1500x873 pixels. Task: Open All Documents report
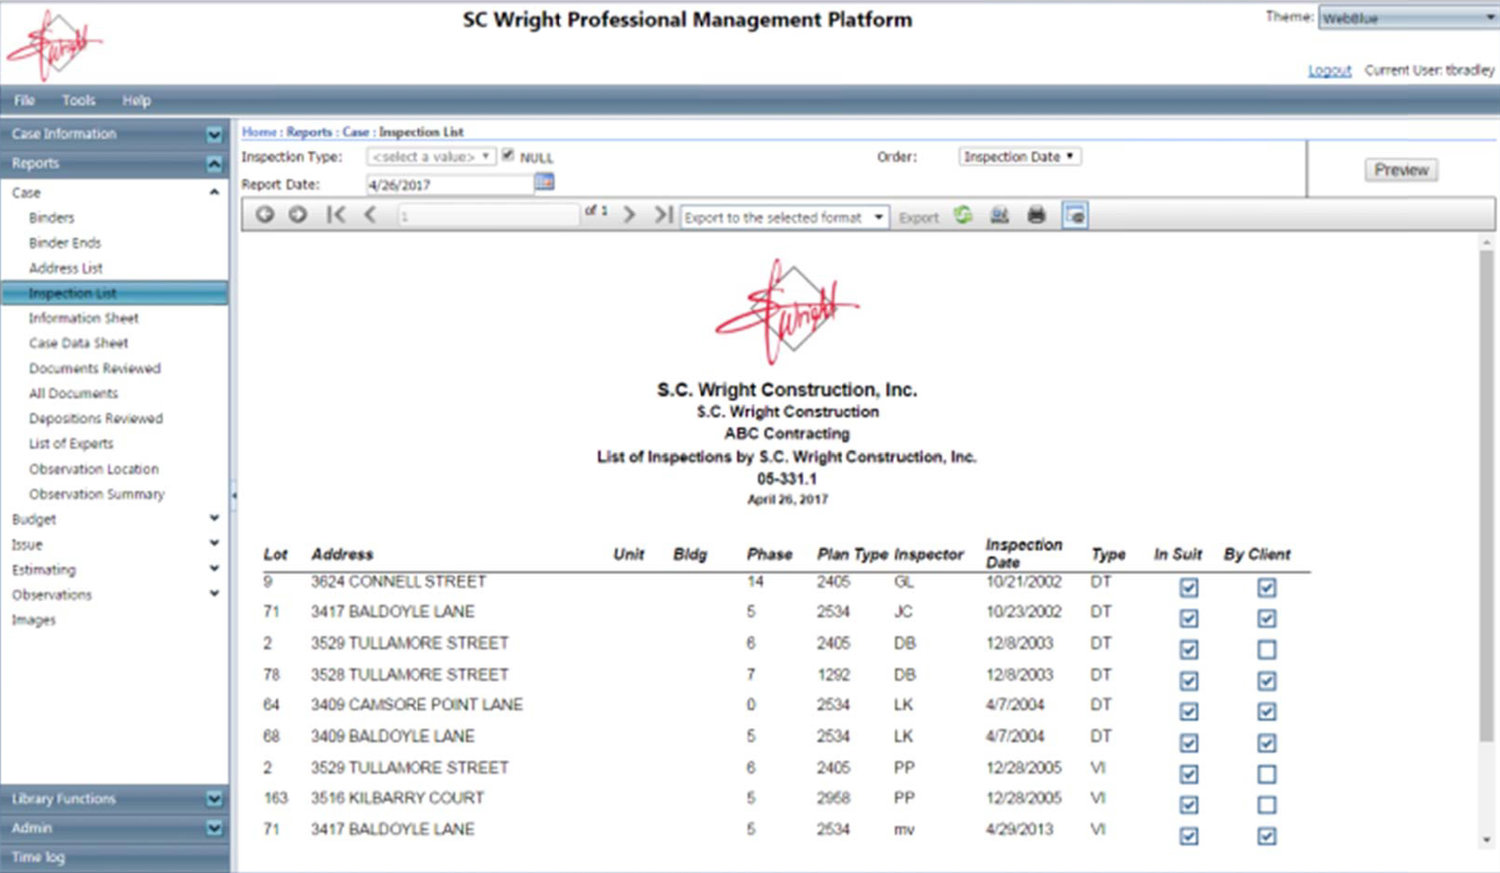point(74,393)
